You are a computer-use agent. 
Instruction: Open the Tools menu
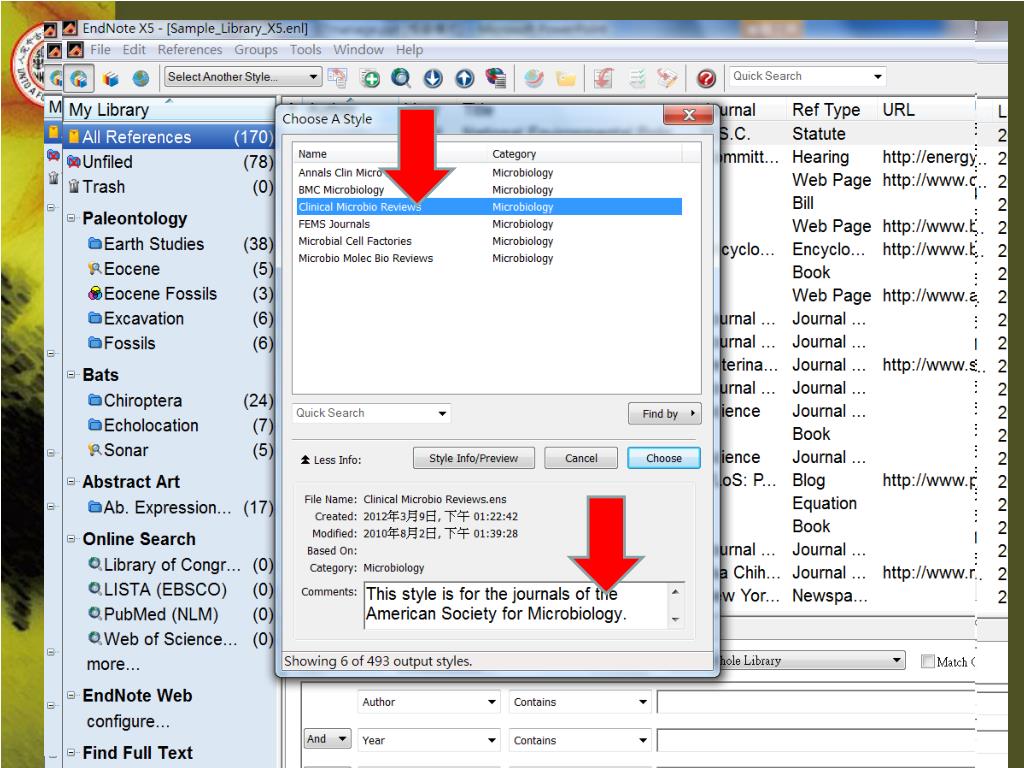click(306, 50)
